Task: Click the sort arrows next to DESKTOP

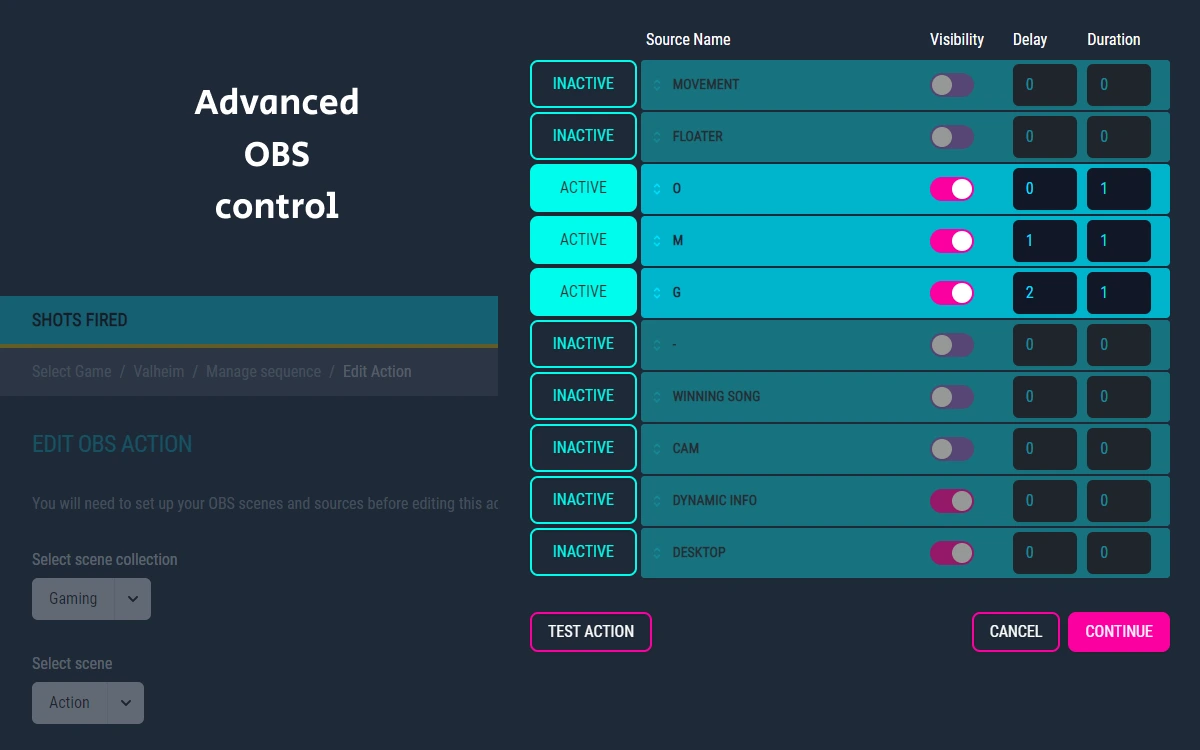Action: click(x=657, y=553)
